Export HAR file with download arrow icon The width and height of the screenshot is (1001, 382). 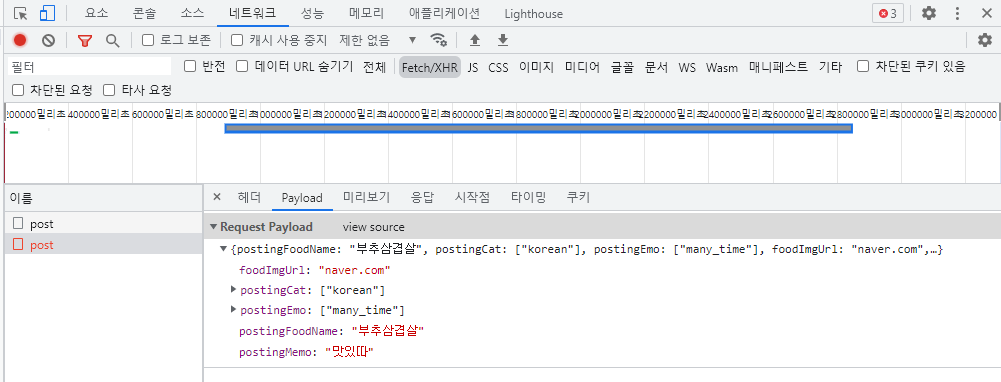coord(503,40)
